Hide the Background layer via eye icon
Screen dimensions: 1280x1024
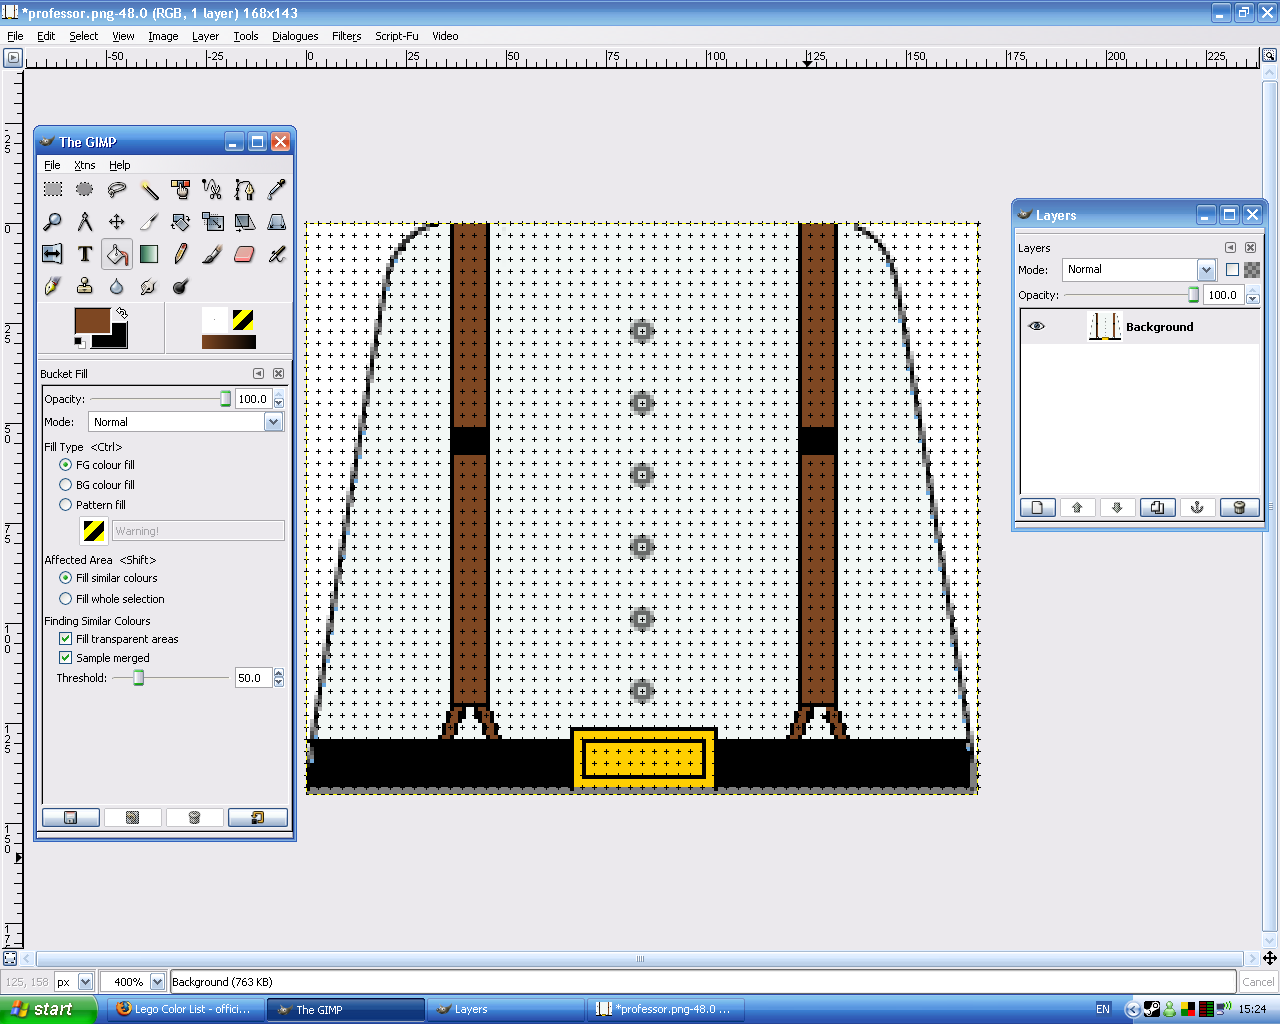[1036, 326]
